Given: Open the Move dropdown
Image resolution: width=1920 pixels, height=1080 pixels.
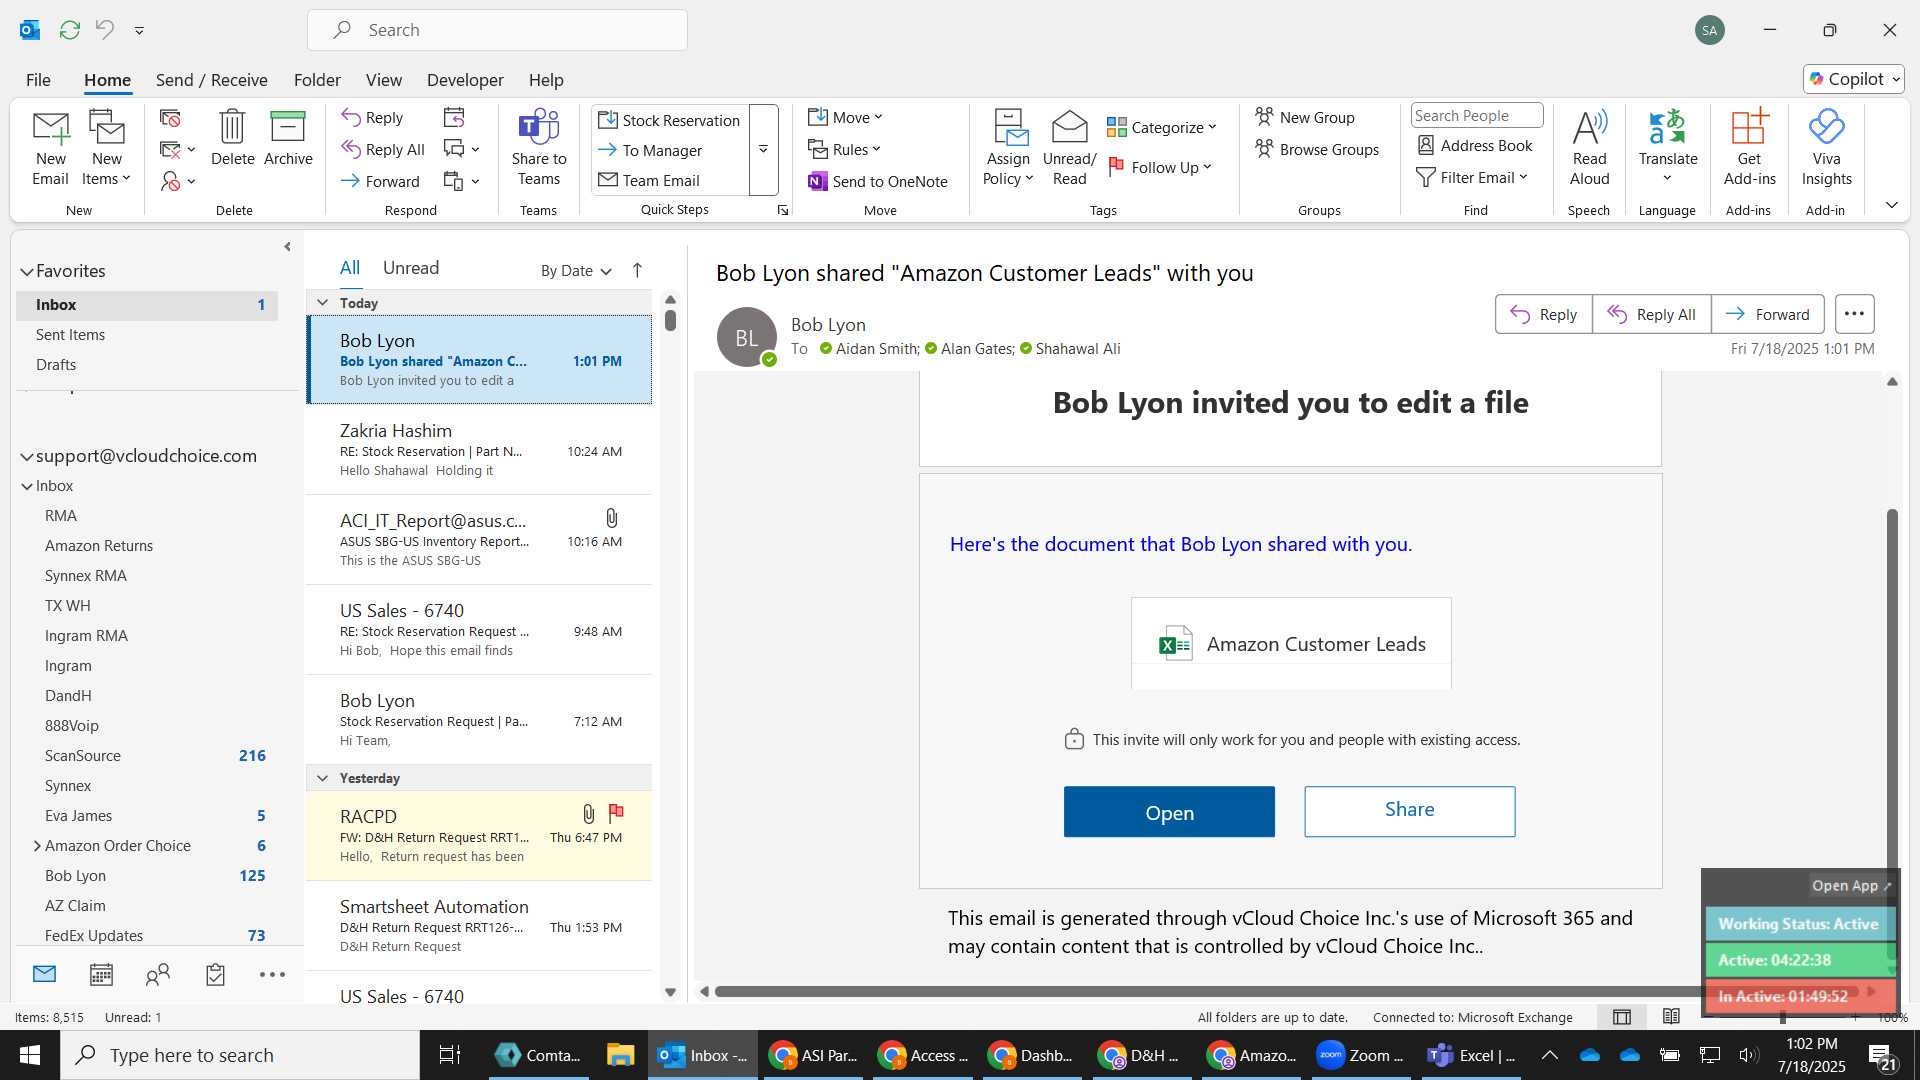Looking at the screenshot, I should [846, 117].
